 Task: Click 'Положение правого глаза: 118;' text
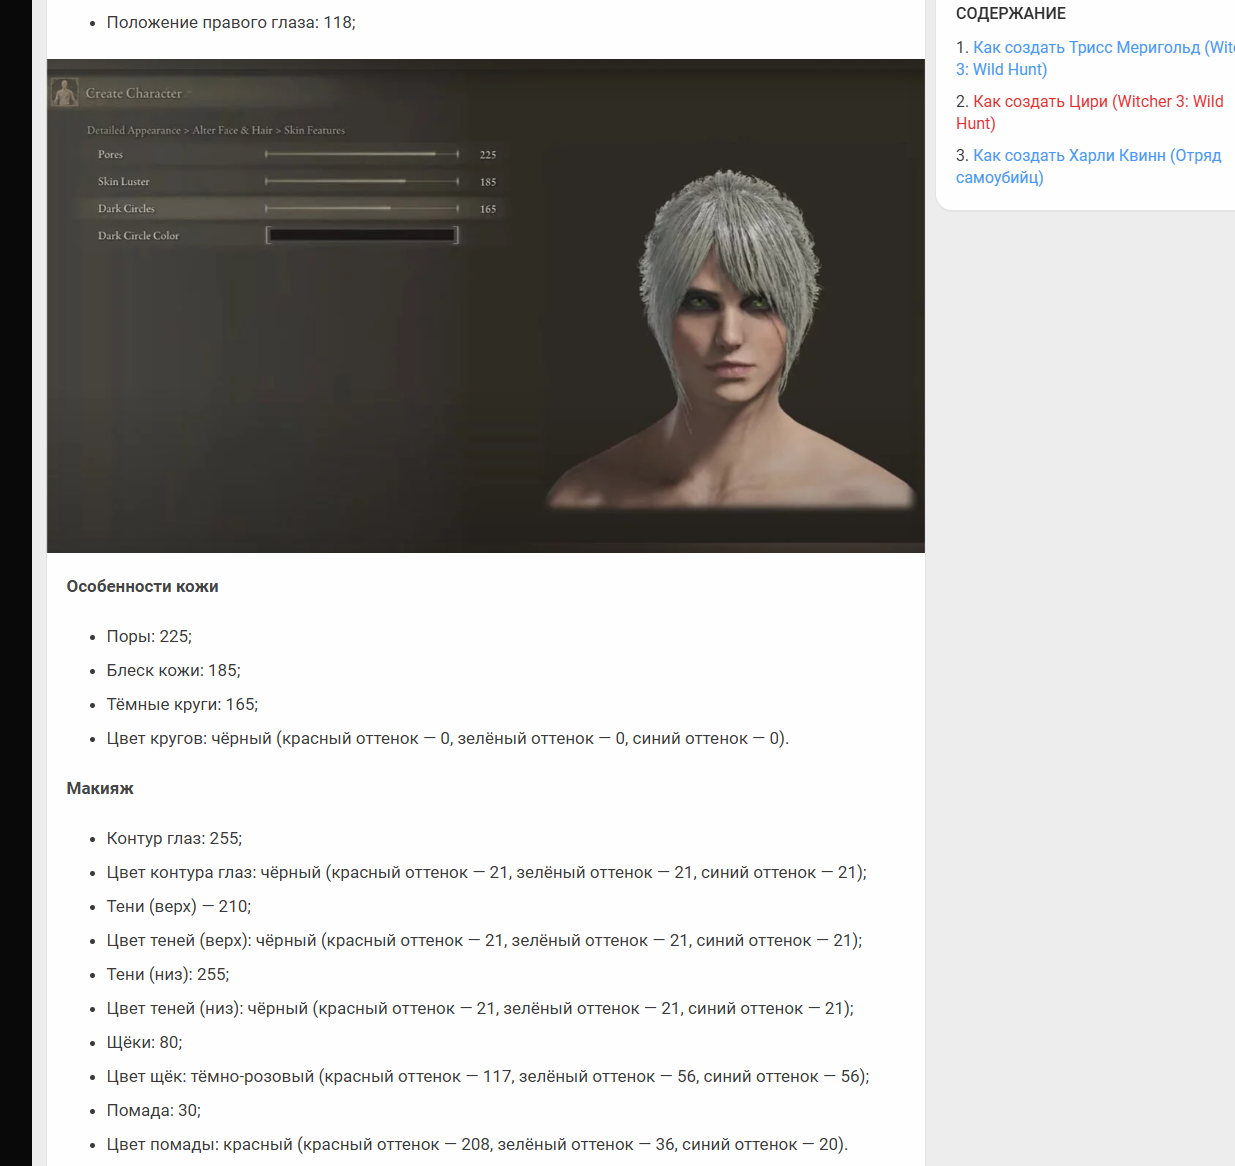[x=231, y=23]
